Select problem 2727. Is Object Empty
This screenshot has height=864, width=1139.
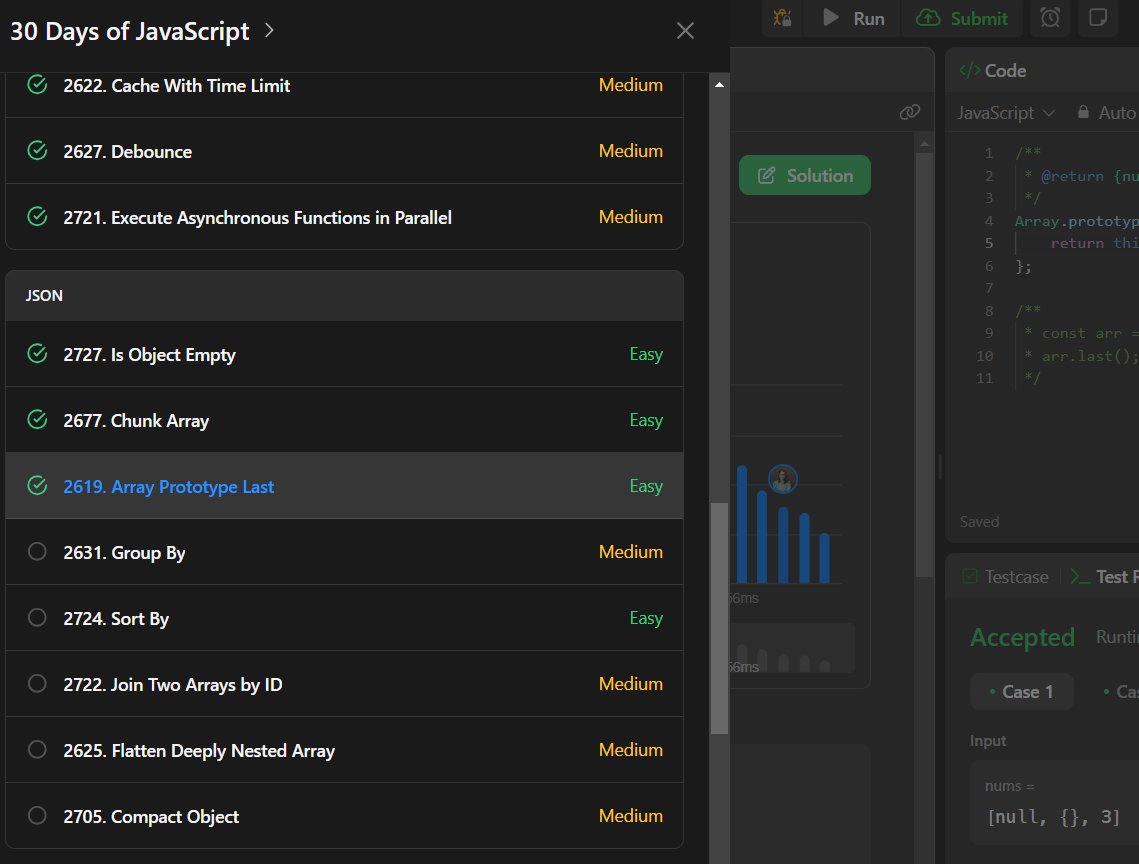(344, 354)
